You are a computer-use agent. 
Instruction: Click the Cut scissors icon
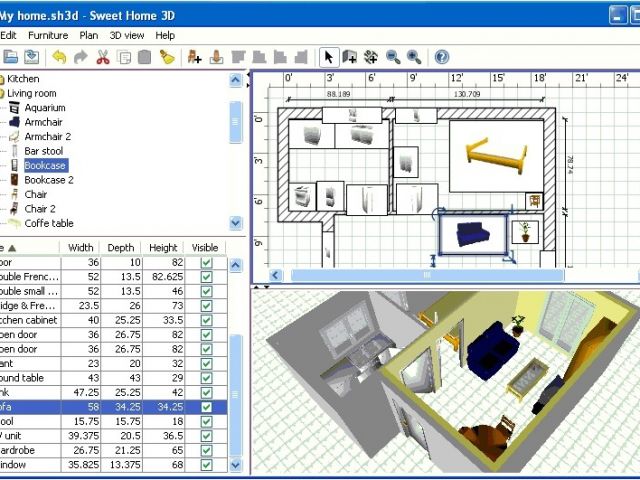click(x=103, y=57)
